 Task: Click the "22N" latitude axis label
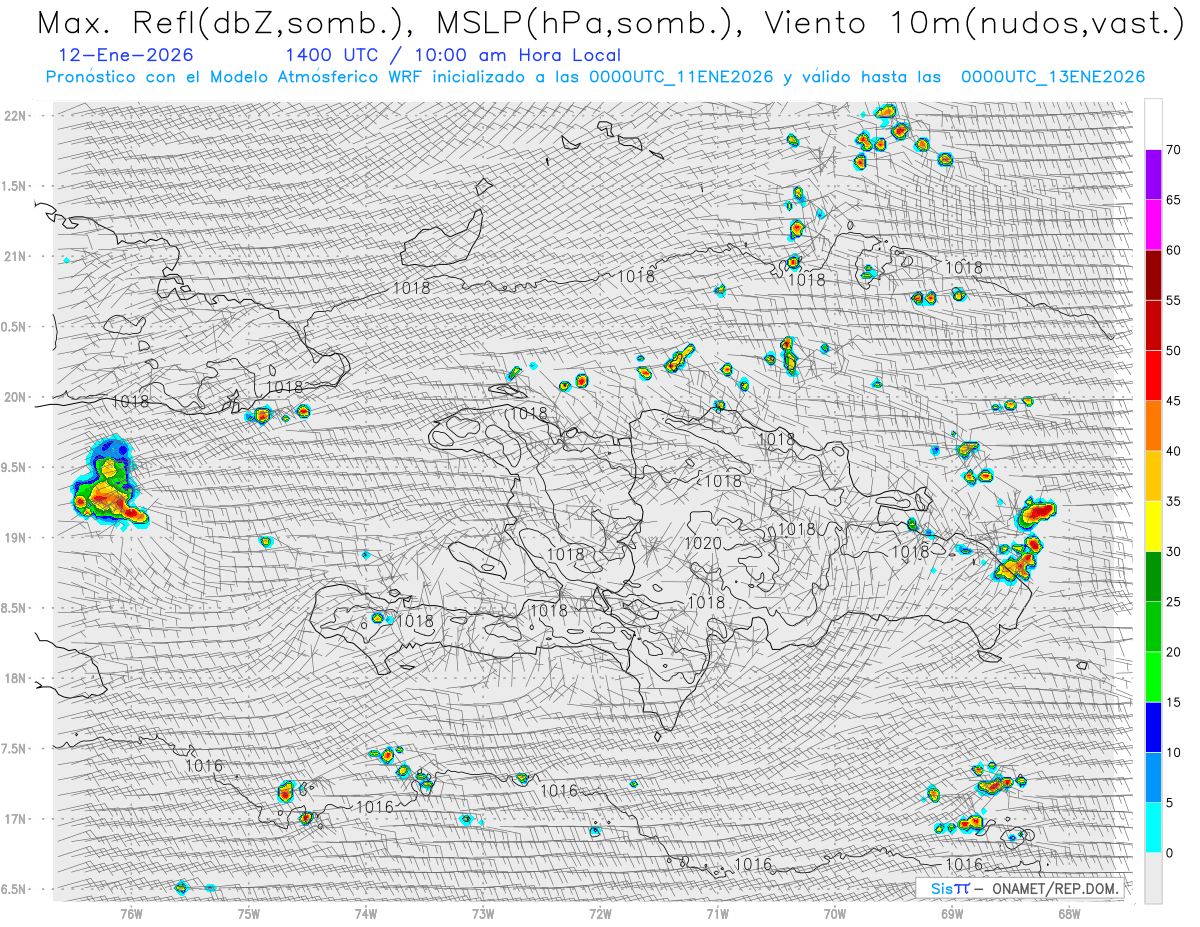15,115
